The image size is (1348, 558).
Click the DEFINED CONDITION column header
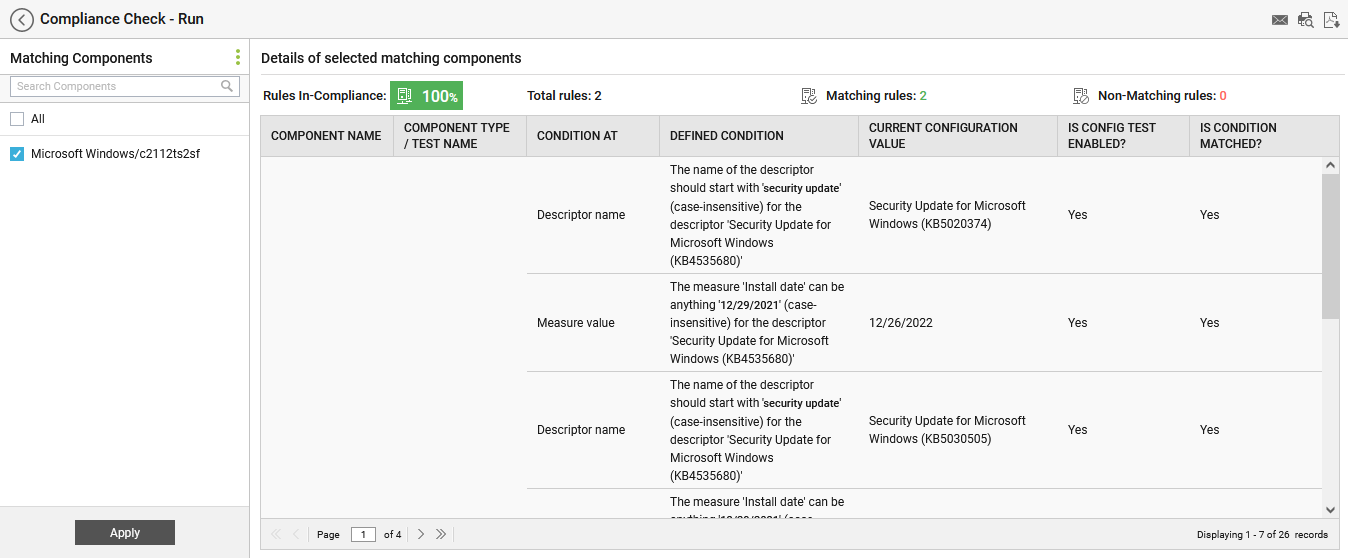758,136
